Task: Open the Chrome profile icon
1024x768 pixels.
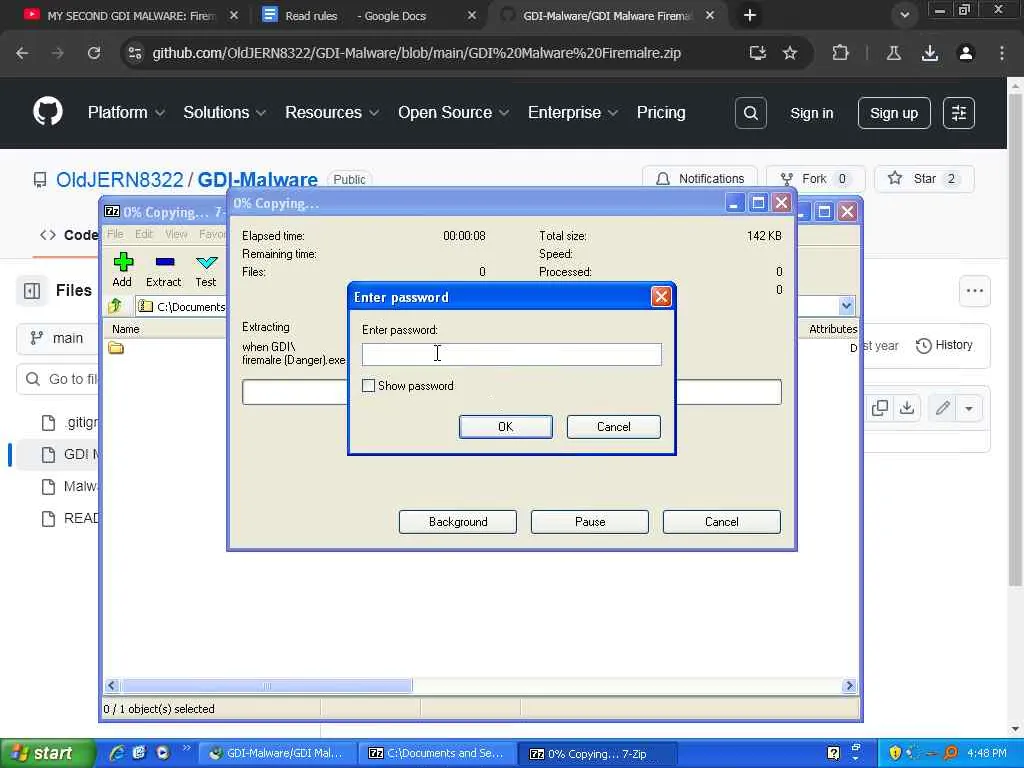Action: pos(966,53)
